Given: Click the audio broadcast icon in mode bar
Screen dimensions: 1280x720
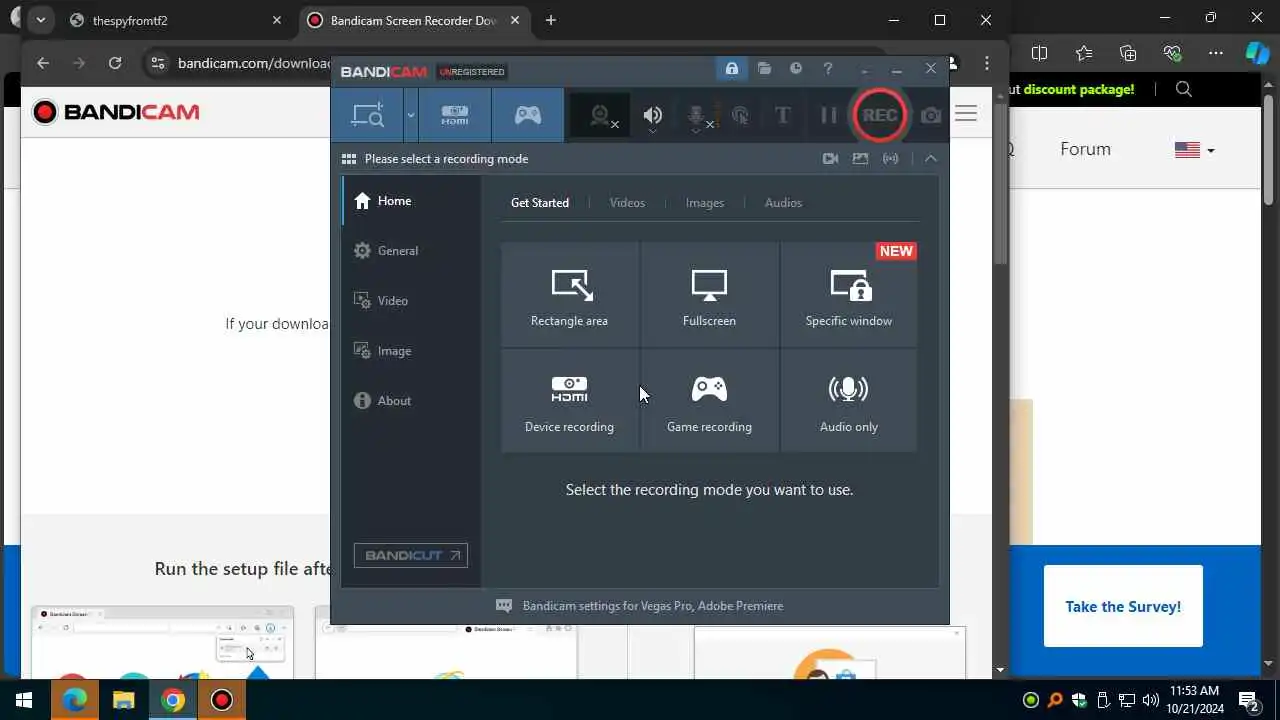Looking at the screenshot, I should point(890,159).
